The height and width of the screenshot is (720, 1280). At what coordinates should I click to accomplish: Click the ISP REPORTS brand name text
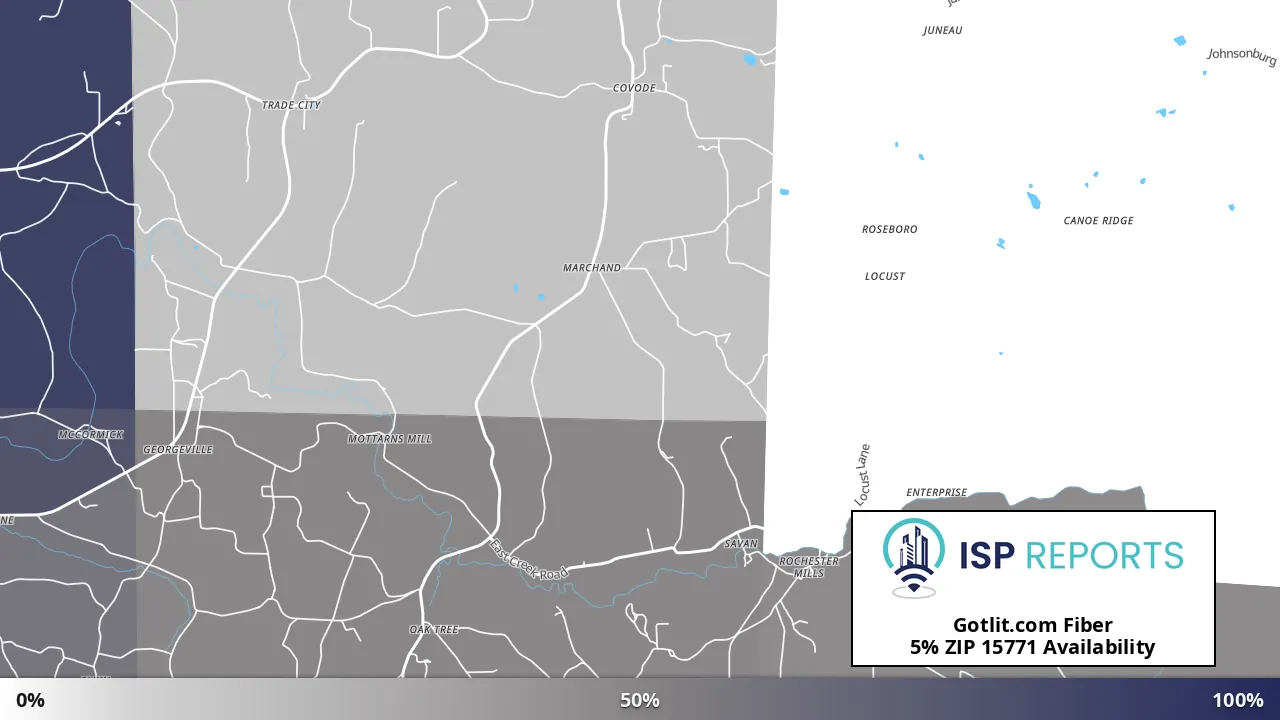pos(1070,555)
